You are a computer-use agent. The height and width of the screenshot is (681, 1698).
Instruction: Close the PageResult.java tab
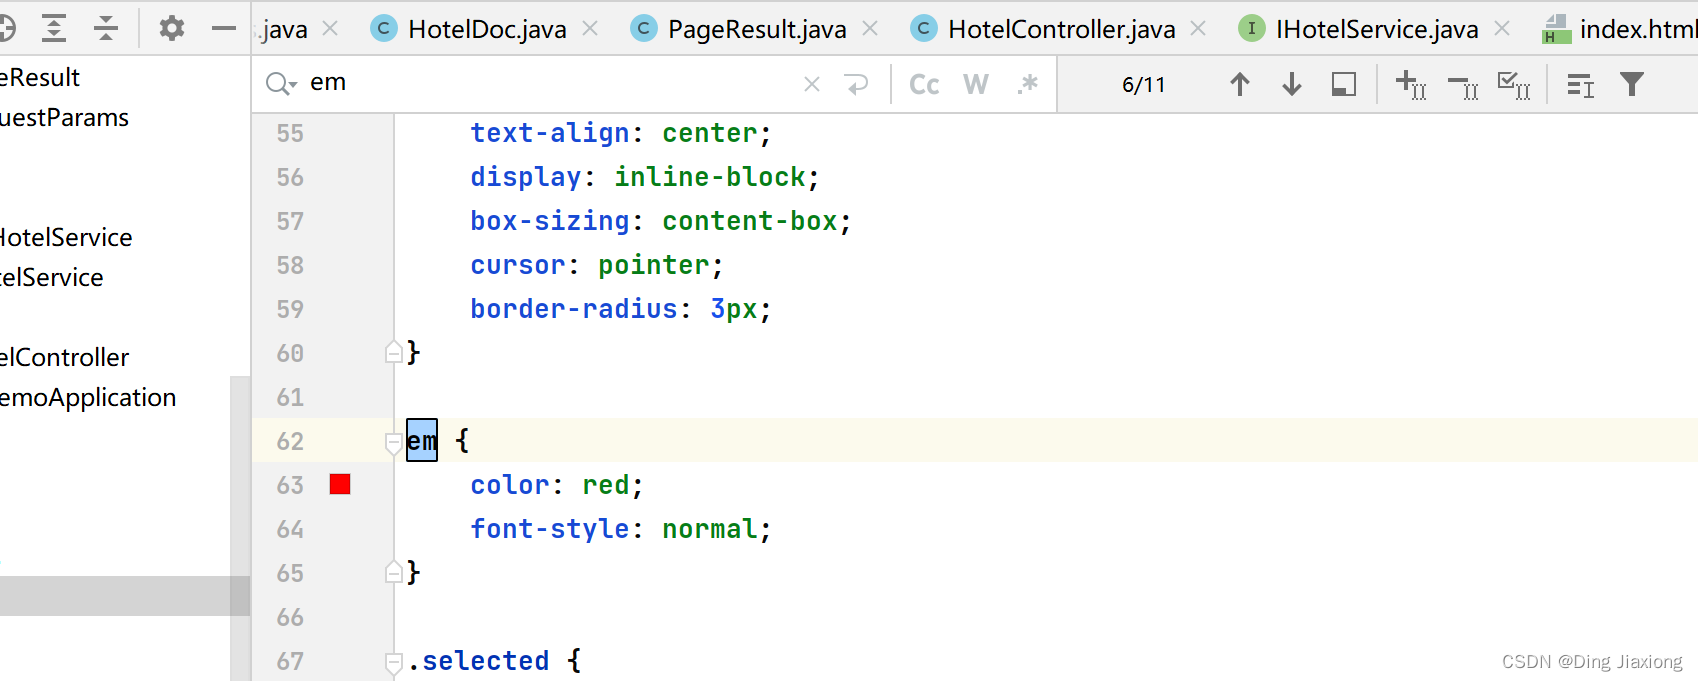pos(870,29)
